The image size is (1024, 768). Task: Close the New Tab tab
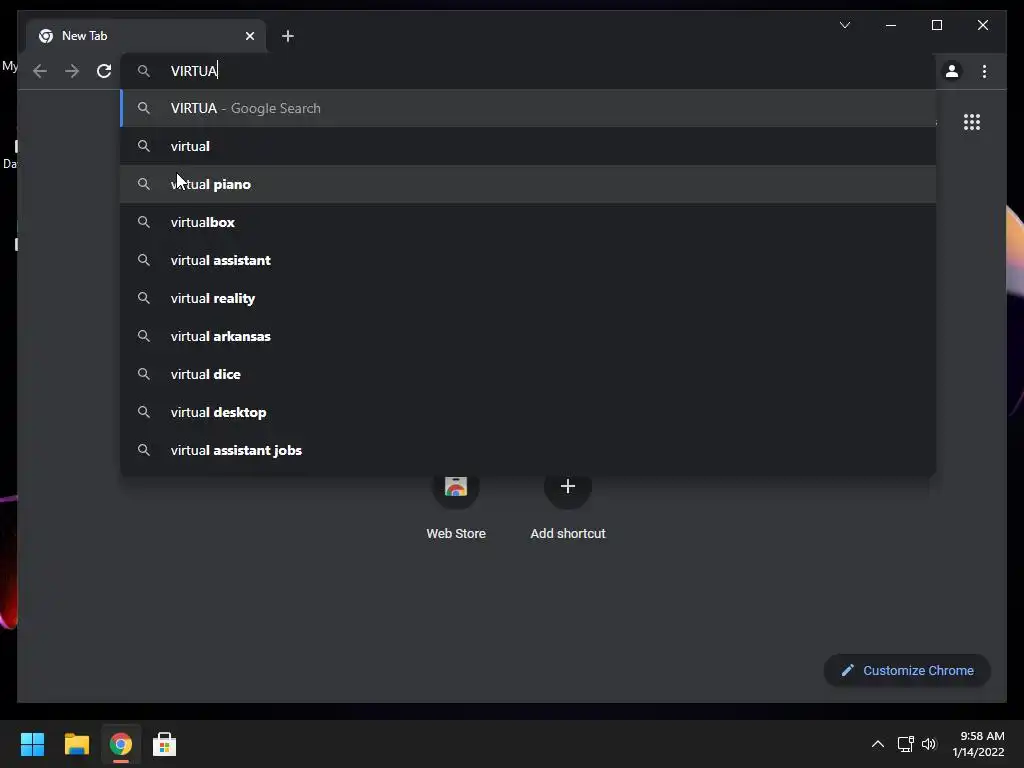click(249, 36)
